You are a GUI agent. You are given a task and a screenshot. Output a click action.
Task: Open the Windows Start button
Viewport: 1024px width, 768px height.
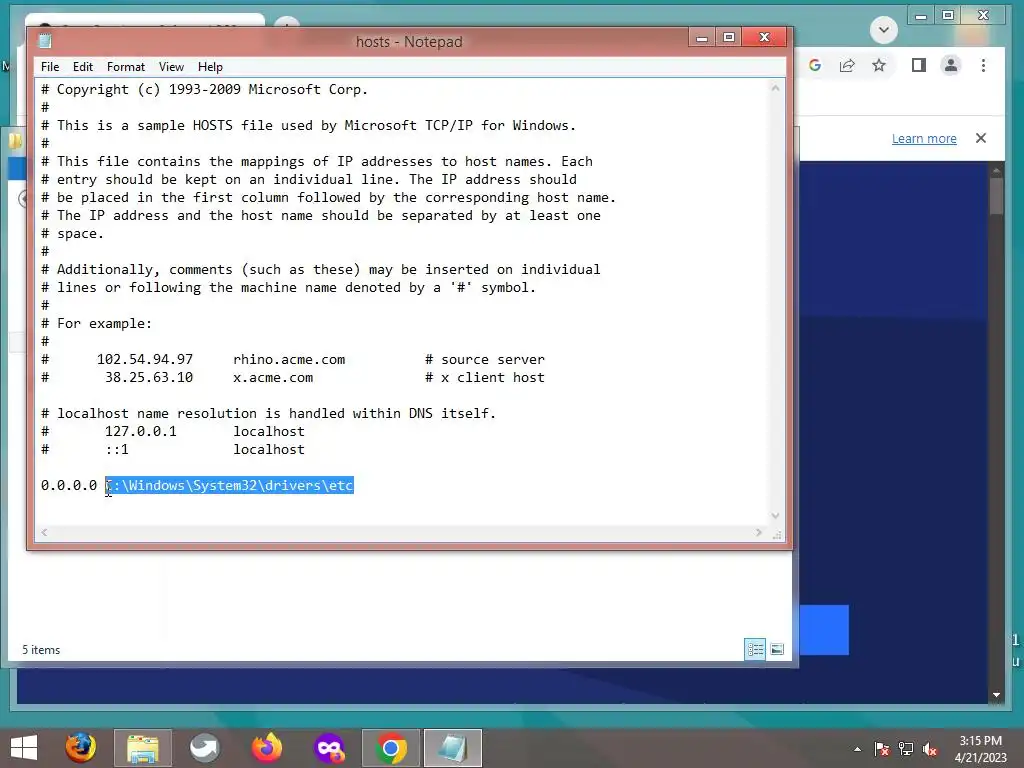coord(24,748)
